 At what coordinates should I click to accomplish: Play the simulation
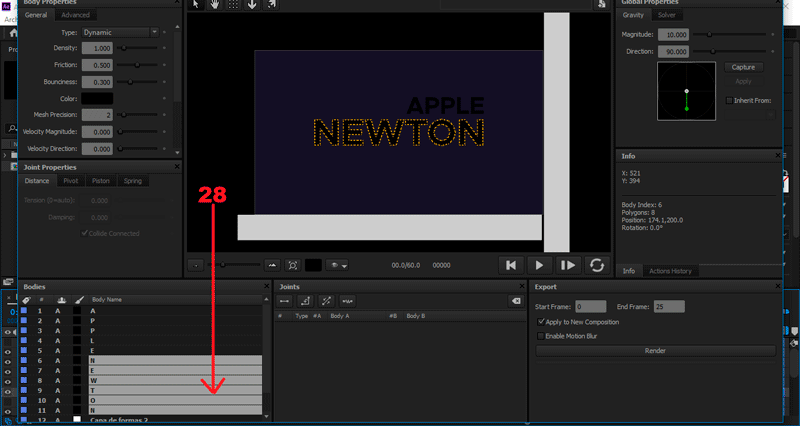tap(539, 265)
